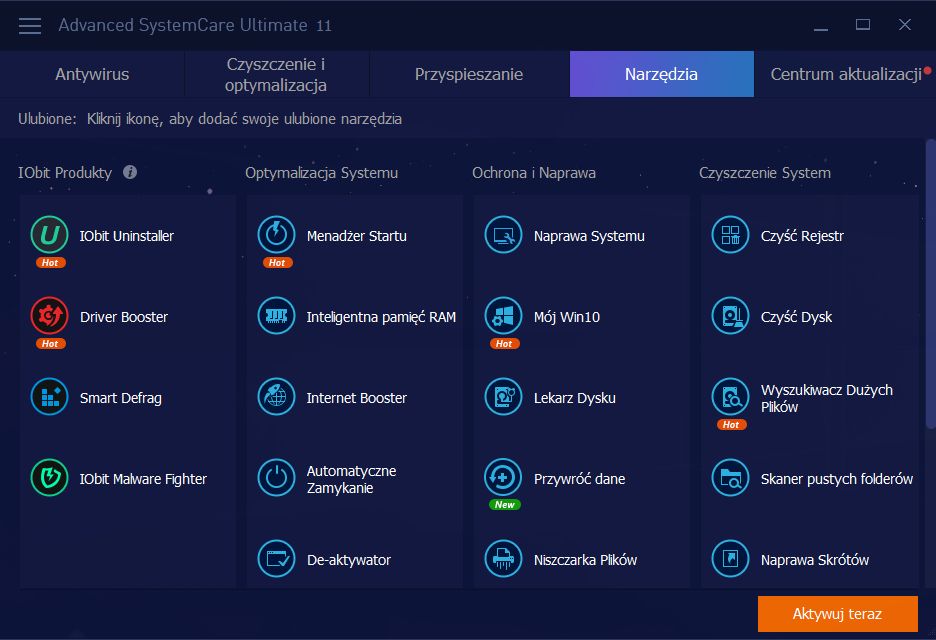Click the Menadżer Startu label
This screenshot has width=936, height=640.
pos(356,236)
